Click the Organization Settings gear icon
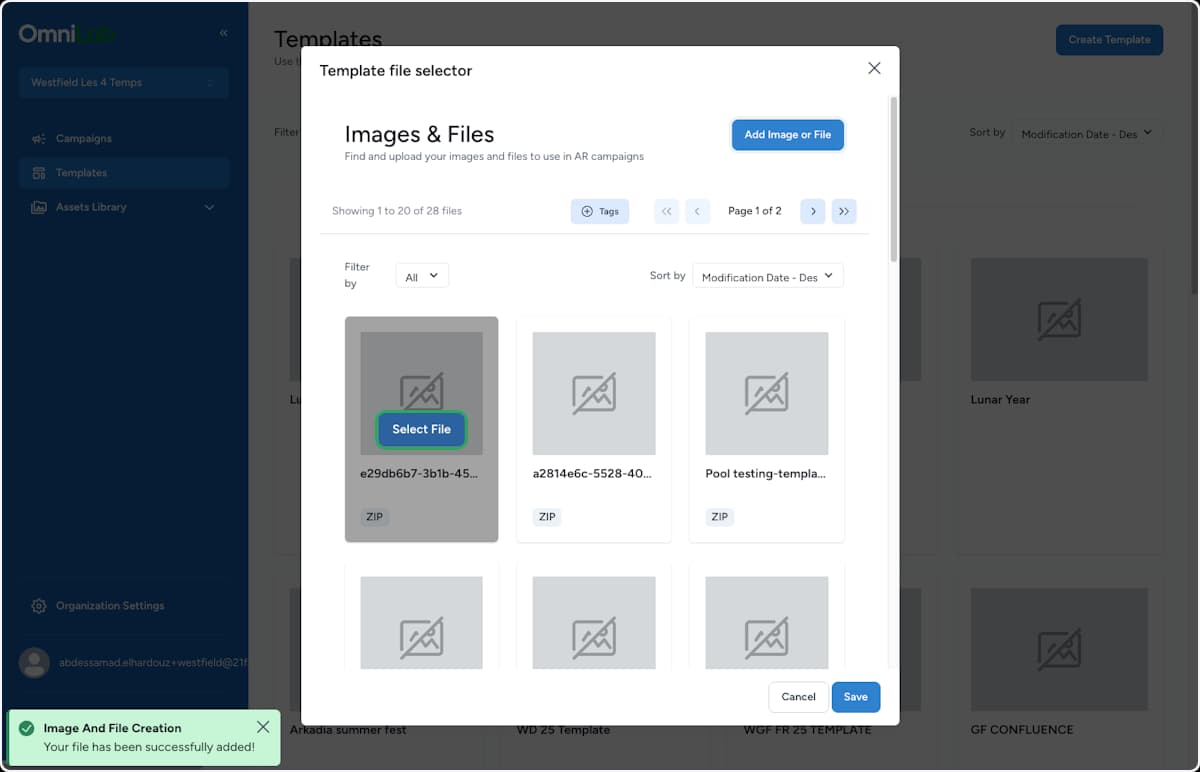The height and width of the screenshot is (772, 1200). pos(39,606)
